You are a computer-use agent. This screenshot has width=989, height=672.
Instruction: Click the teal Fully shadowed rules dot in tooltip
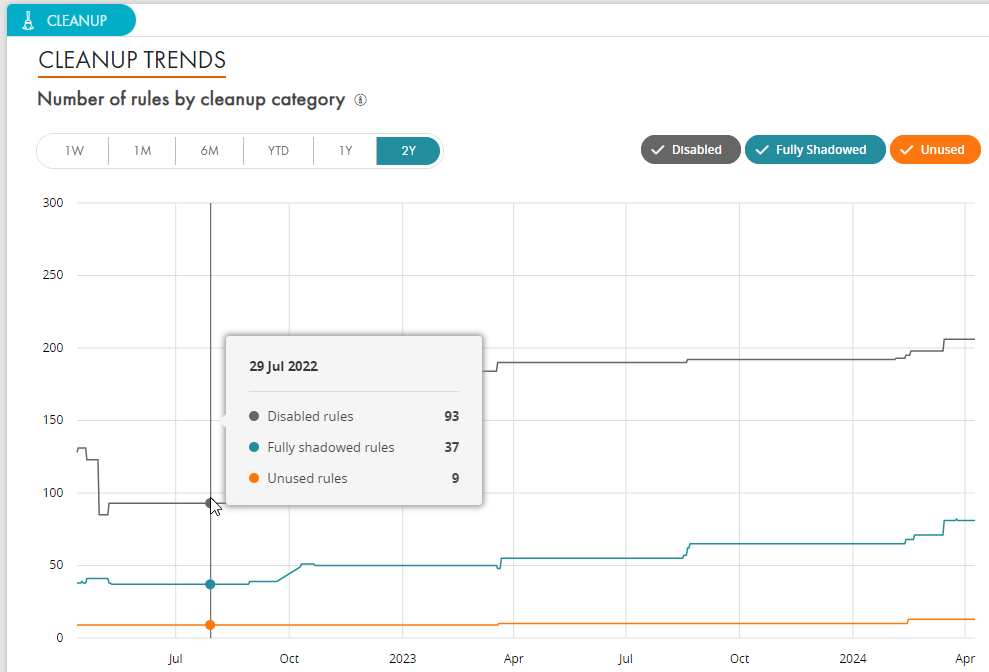pyautogui.click(x=254, y=447)
